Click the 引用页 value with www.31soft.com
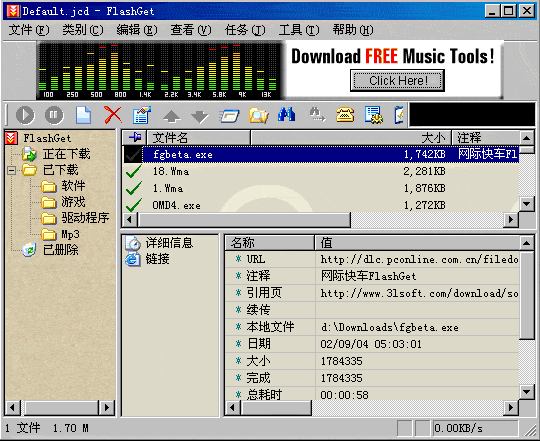 click(x=419, y=293)
